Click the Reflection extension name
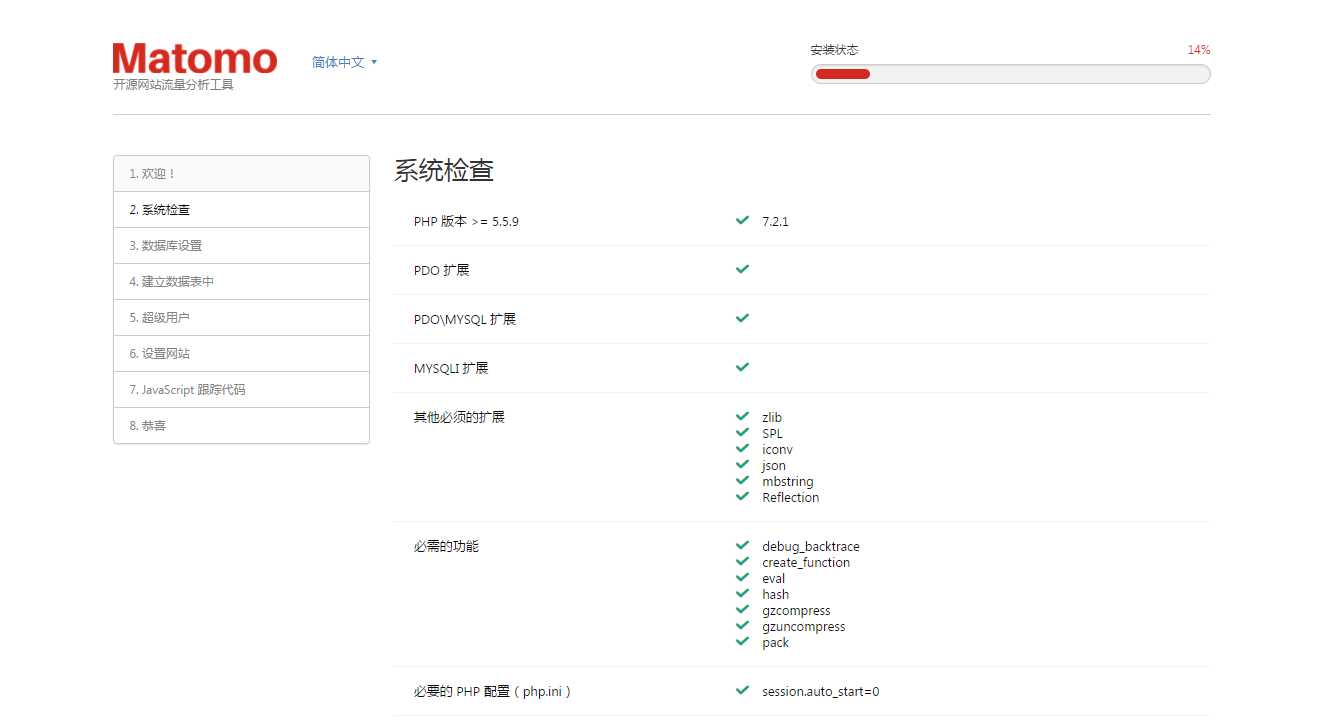1325x727 pixels. pos(790,498)
